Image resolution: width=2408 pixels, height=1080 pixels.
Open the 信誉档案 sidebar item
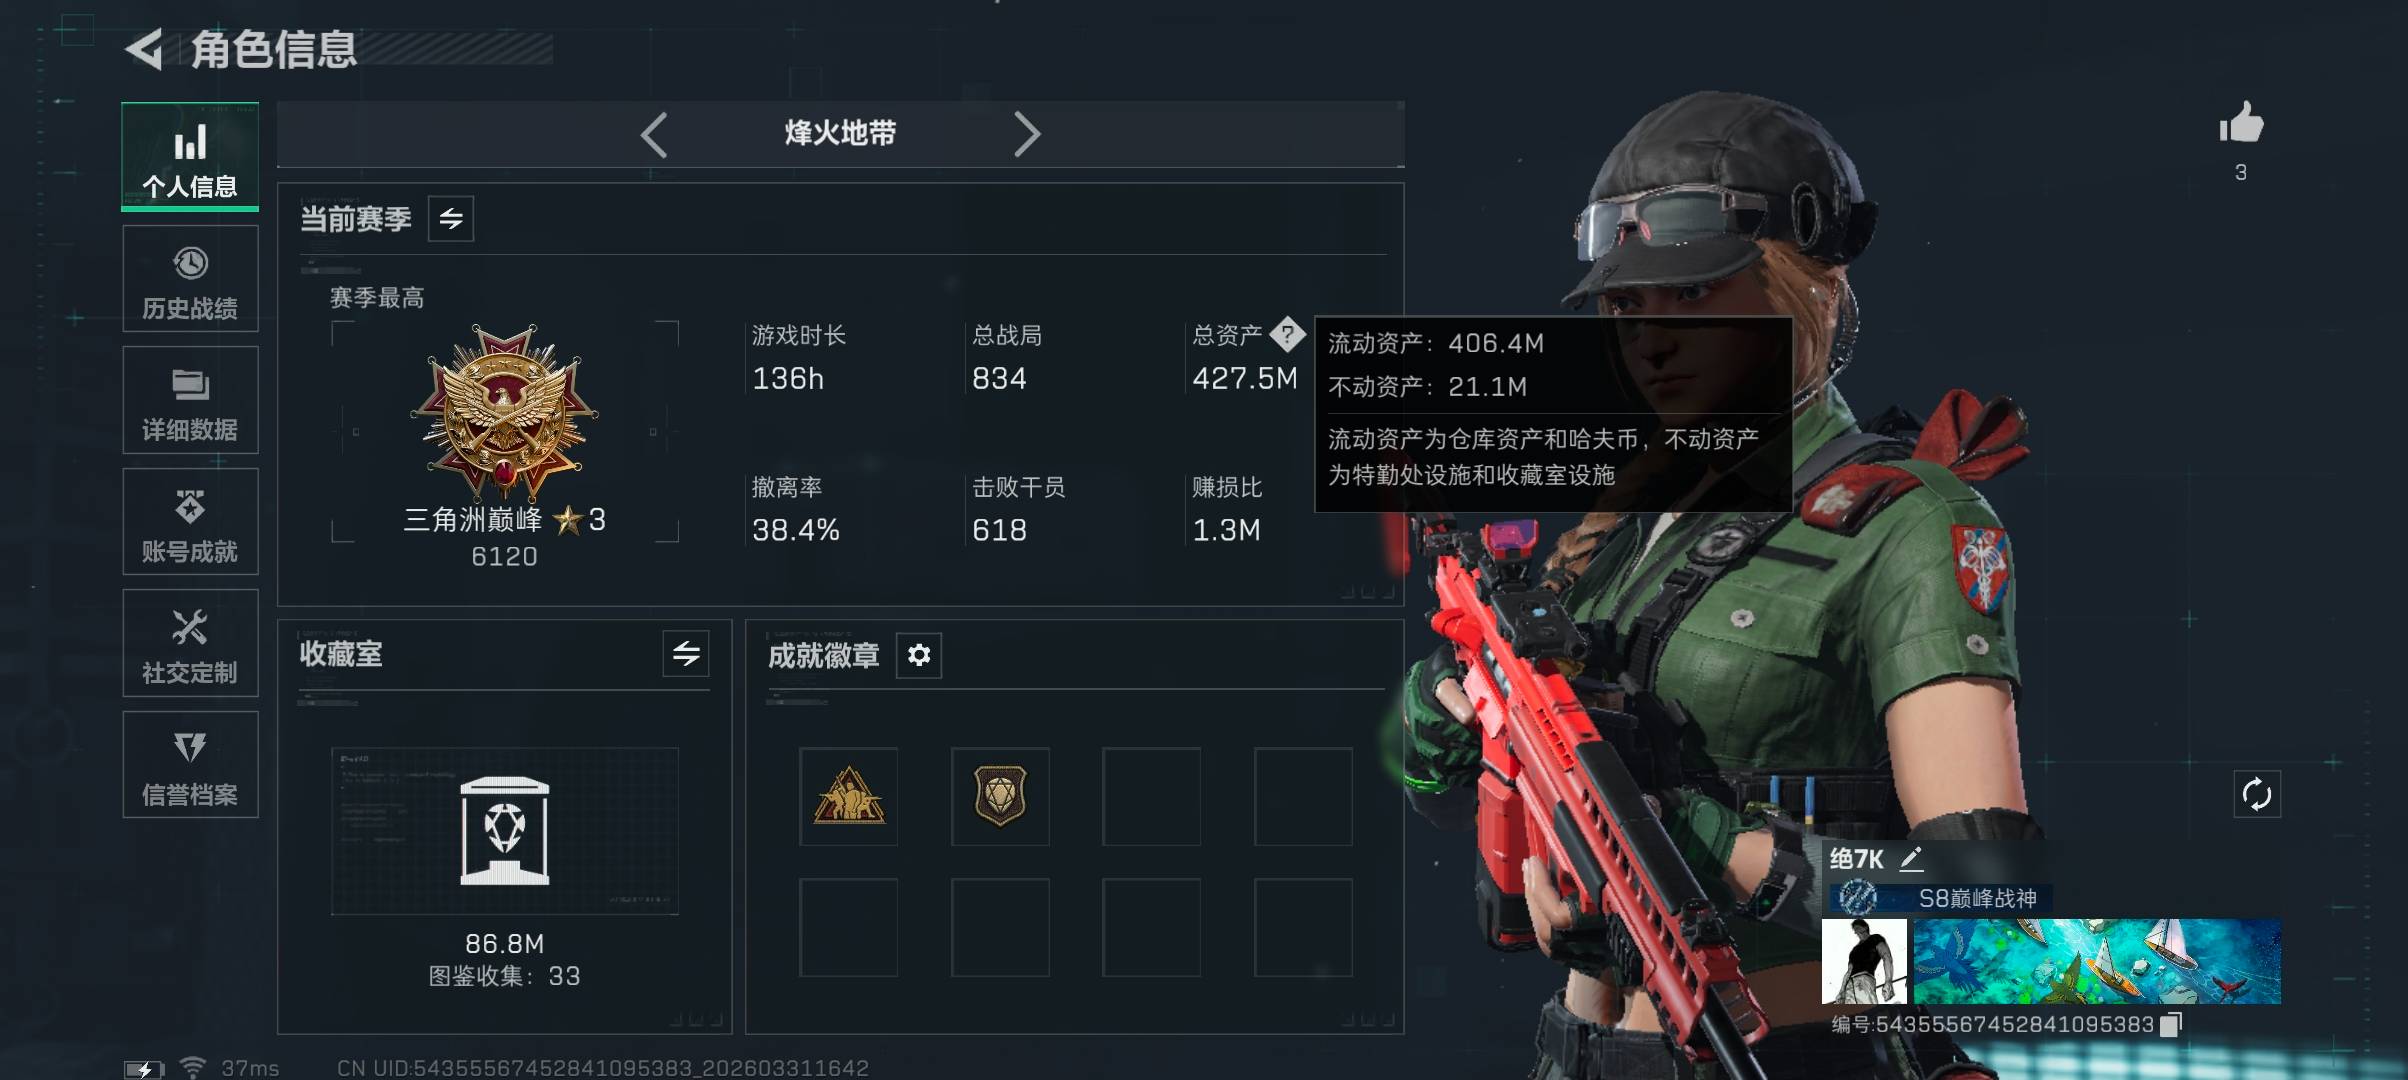(x=190, y=765)
